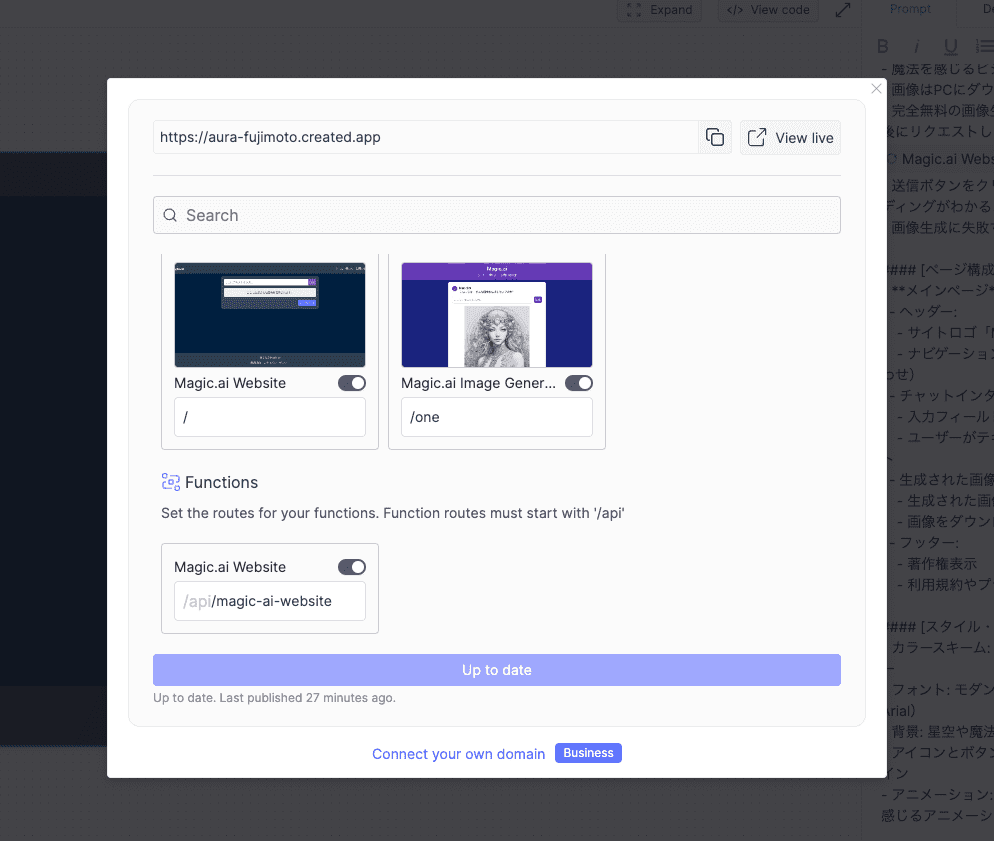This screenshot has width=994, height=841.
Task: Toggle the Magic.ai Website page switch
Action: [x=352, y=383]
